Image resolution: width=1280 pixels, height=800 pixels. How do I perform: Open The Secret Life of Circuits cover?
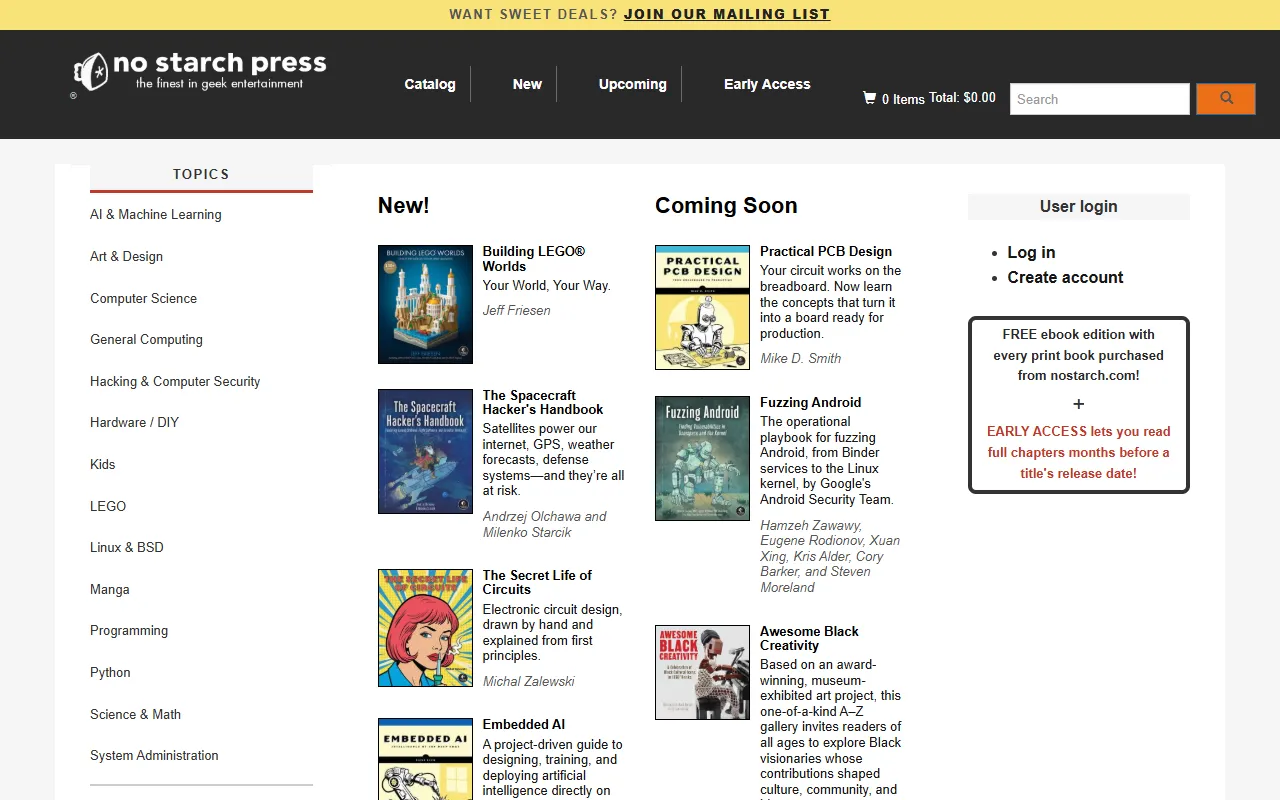(425, 628)
